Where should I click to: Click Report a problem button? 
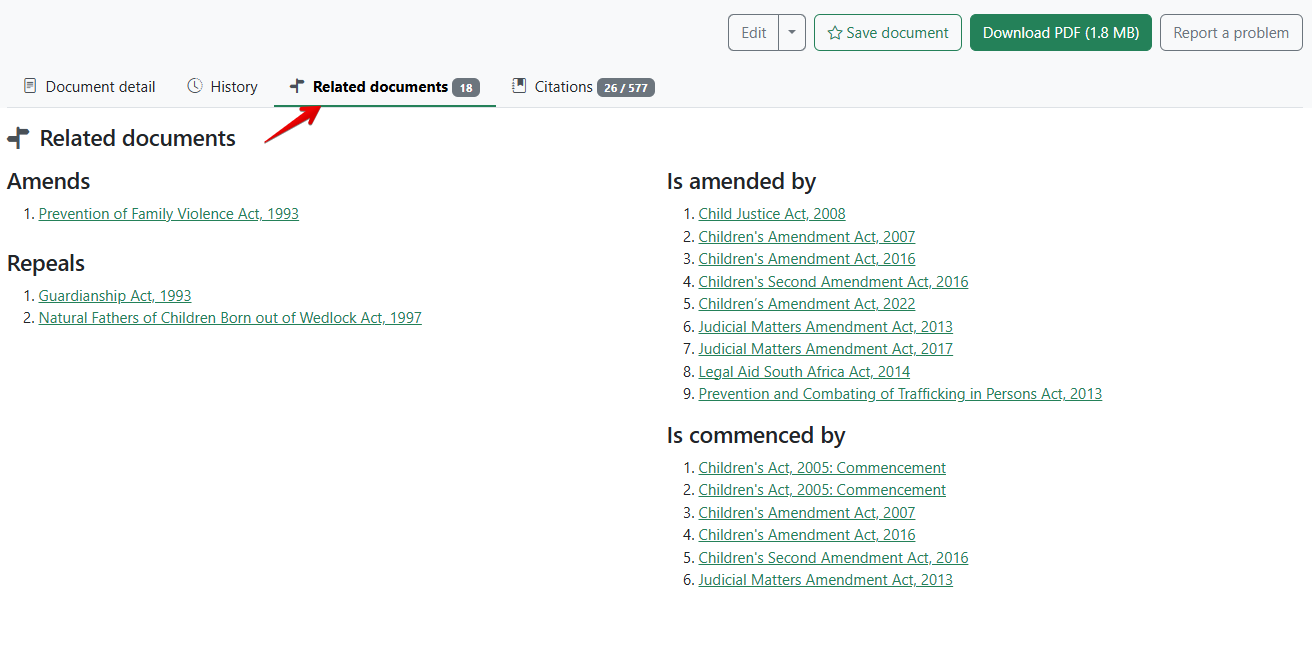pyautogui.click(x=1230, y=33)
